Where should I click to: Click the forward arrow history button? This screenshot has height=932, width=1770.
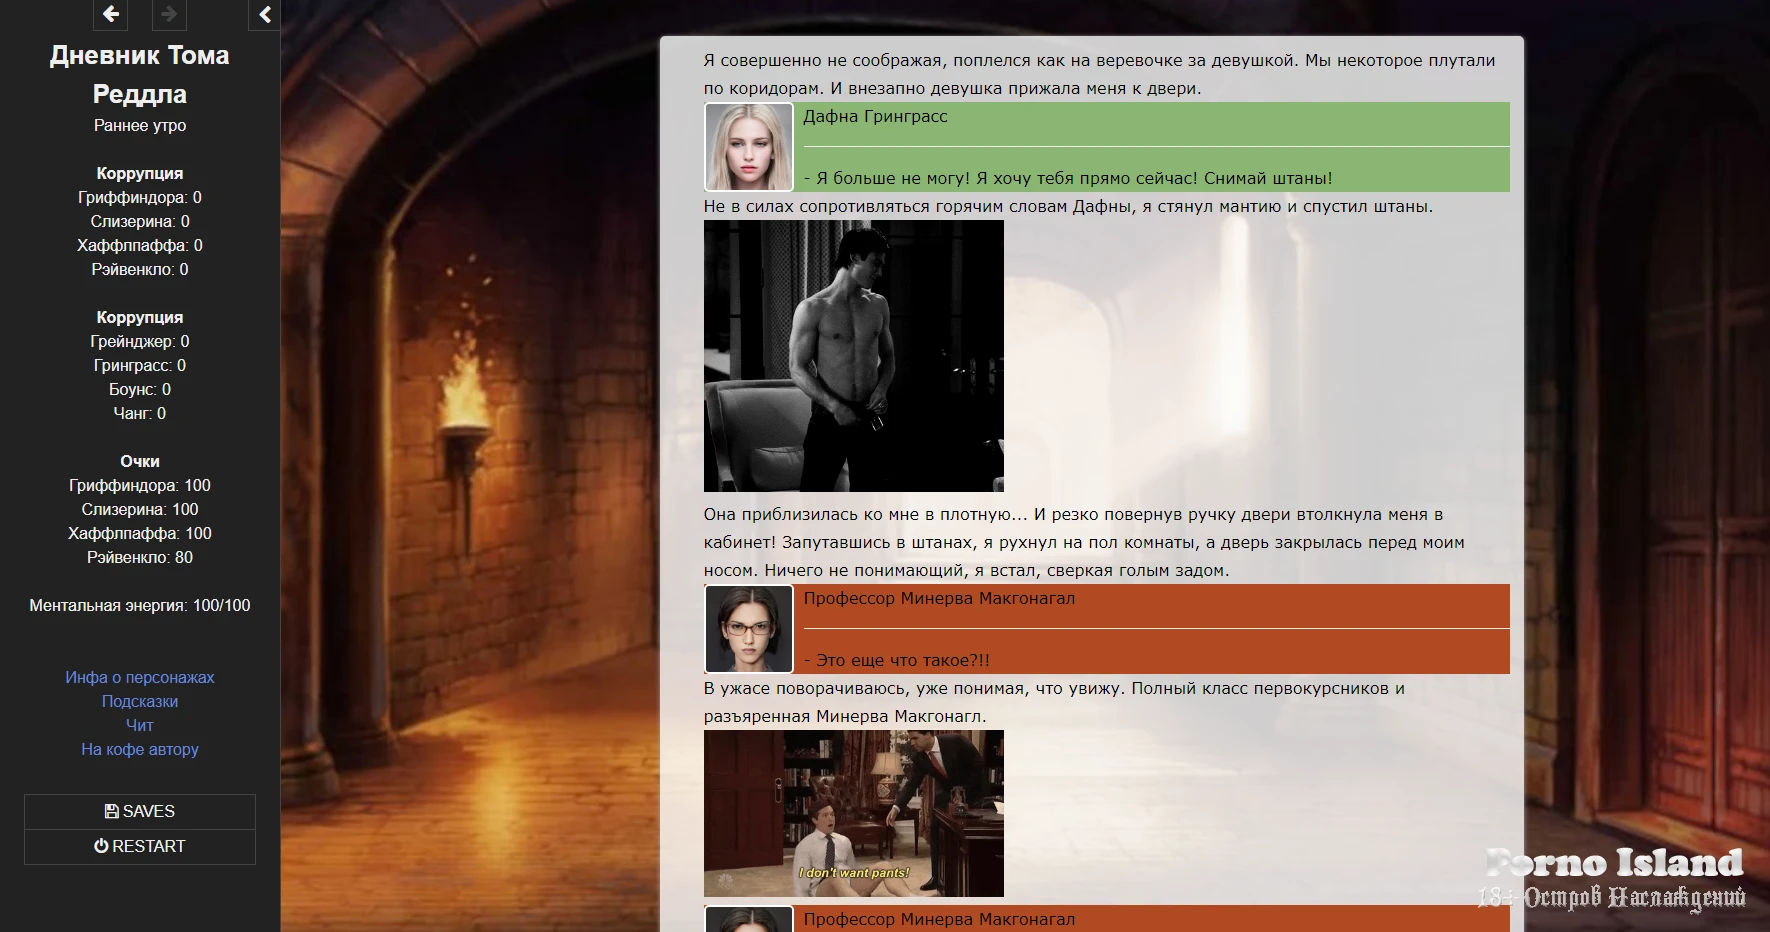tap(169, 14)
